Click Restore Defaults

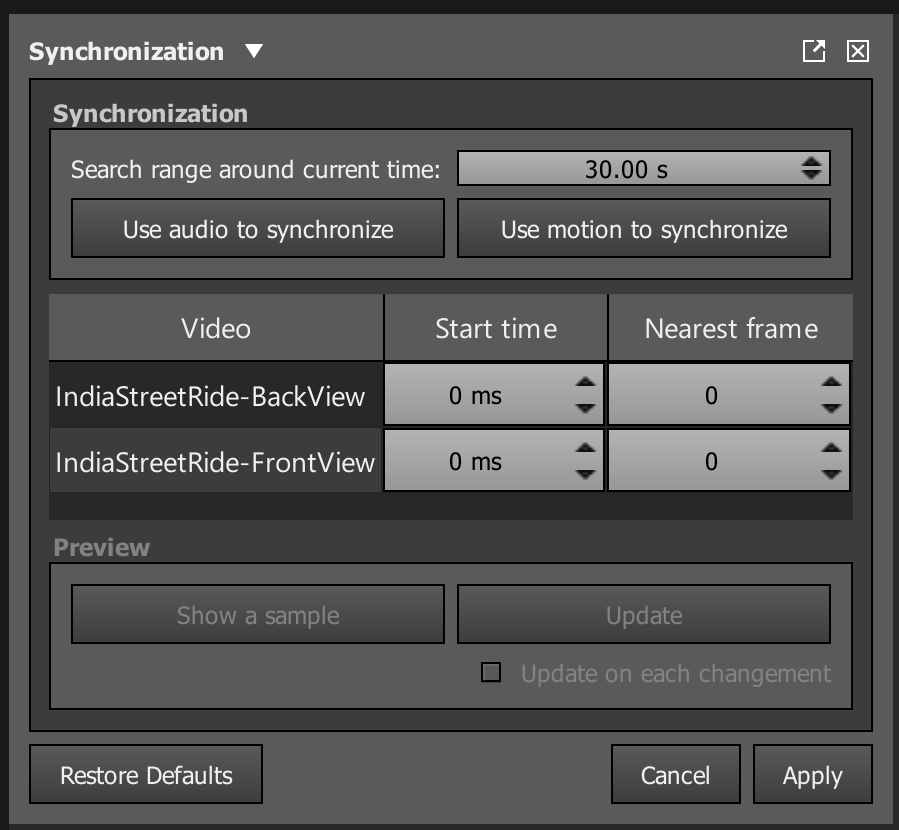click(146, 774)
